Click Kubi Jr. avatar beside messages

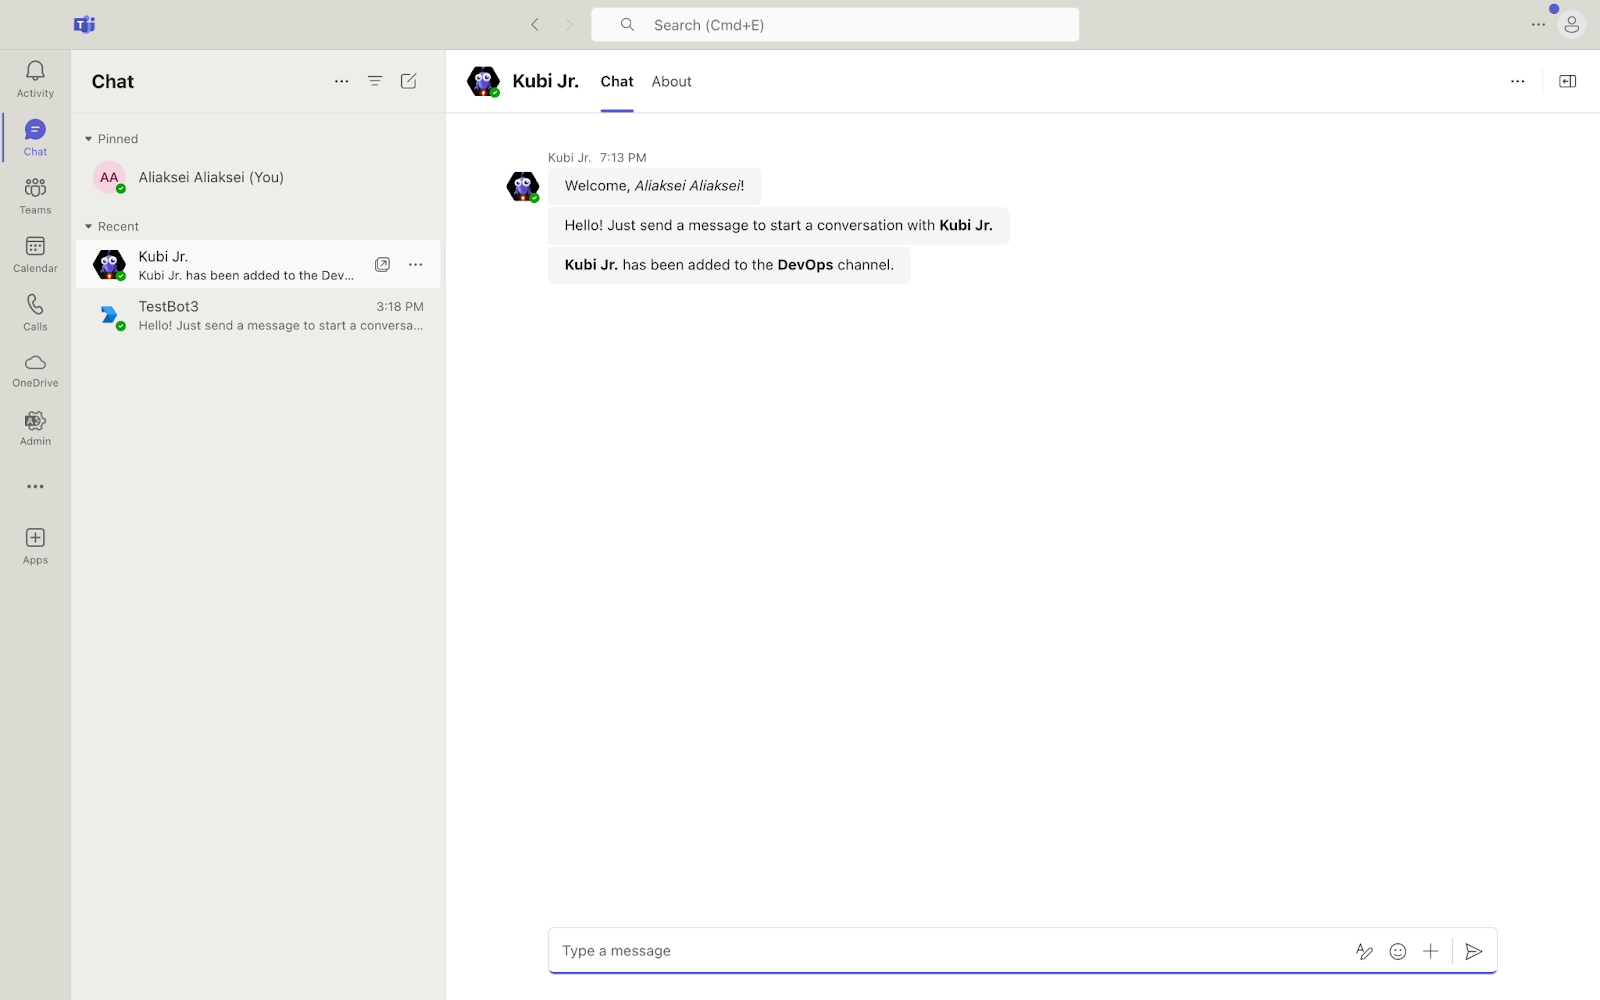click(x=523, y=186)
